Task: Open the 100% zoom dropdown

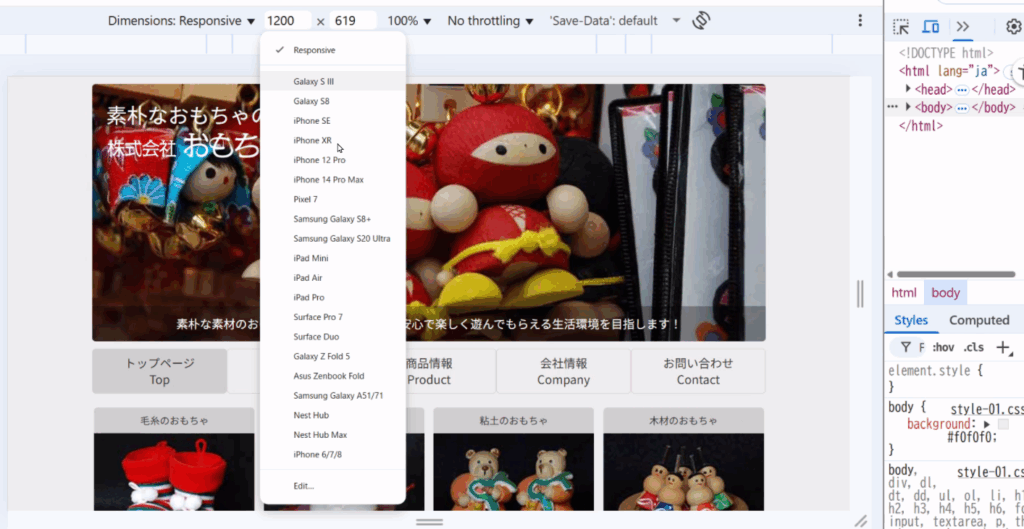Action: tap(410, 21)
